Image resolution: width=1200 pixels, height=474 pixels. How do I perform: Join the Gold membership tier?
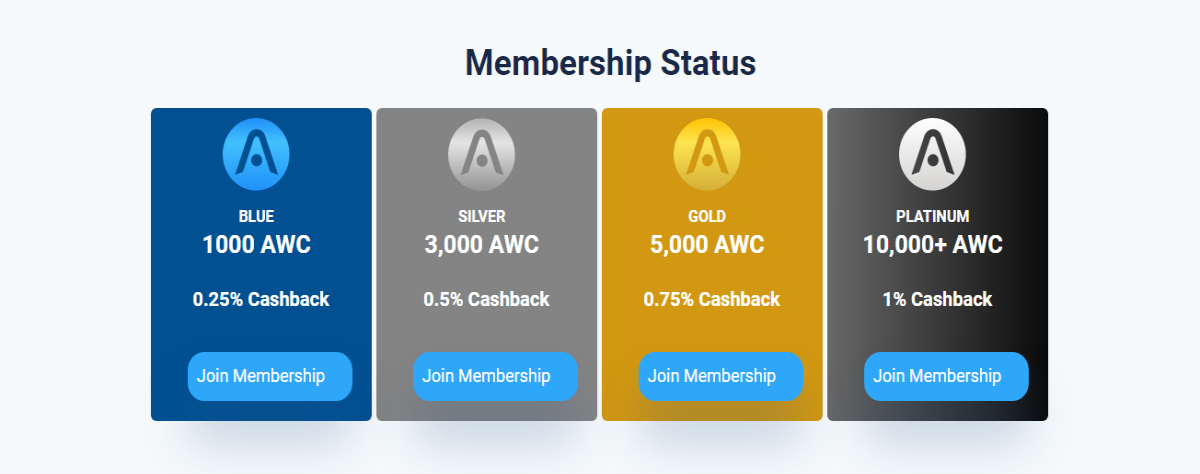721,376
